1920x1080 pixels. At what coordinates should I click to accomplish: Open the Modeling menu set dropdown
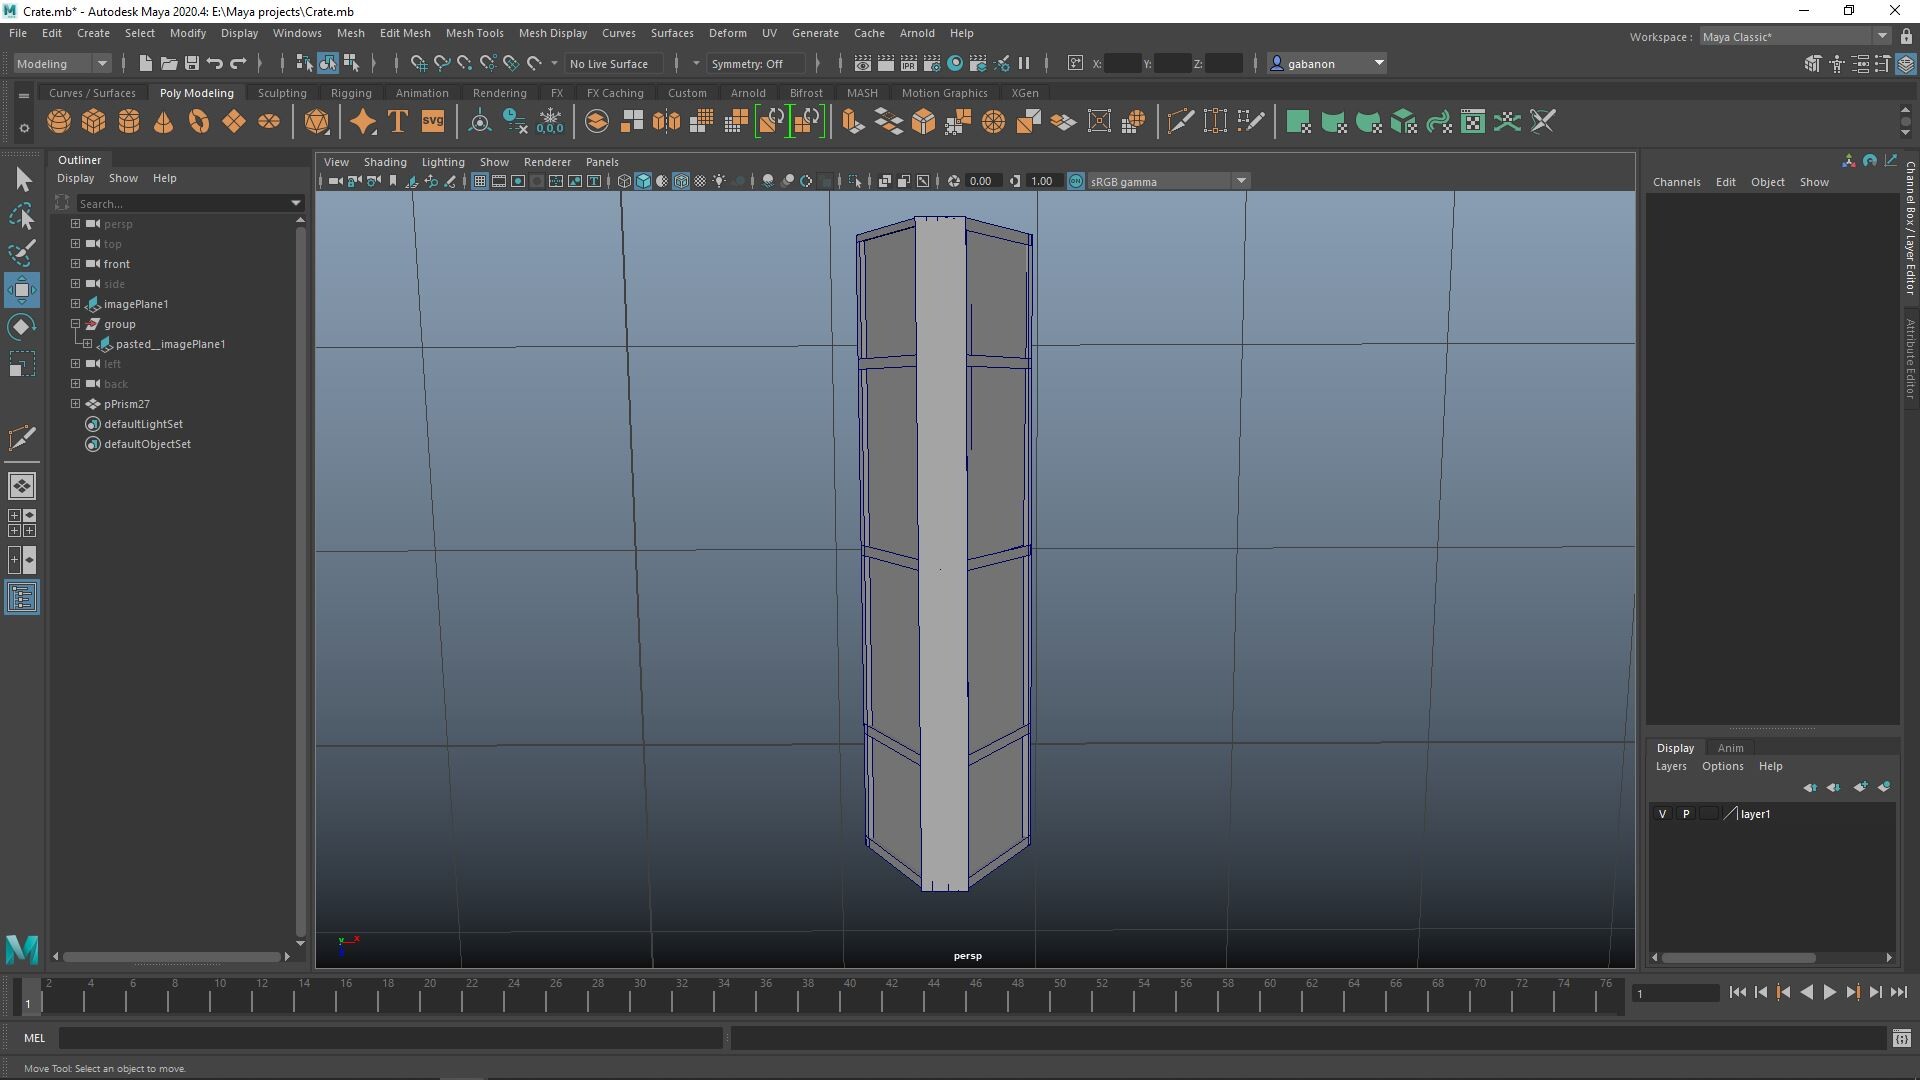(x=62, y=63)
